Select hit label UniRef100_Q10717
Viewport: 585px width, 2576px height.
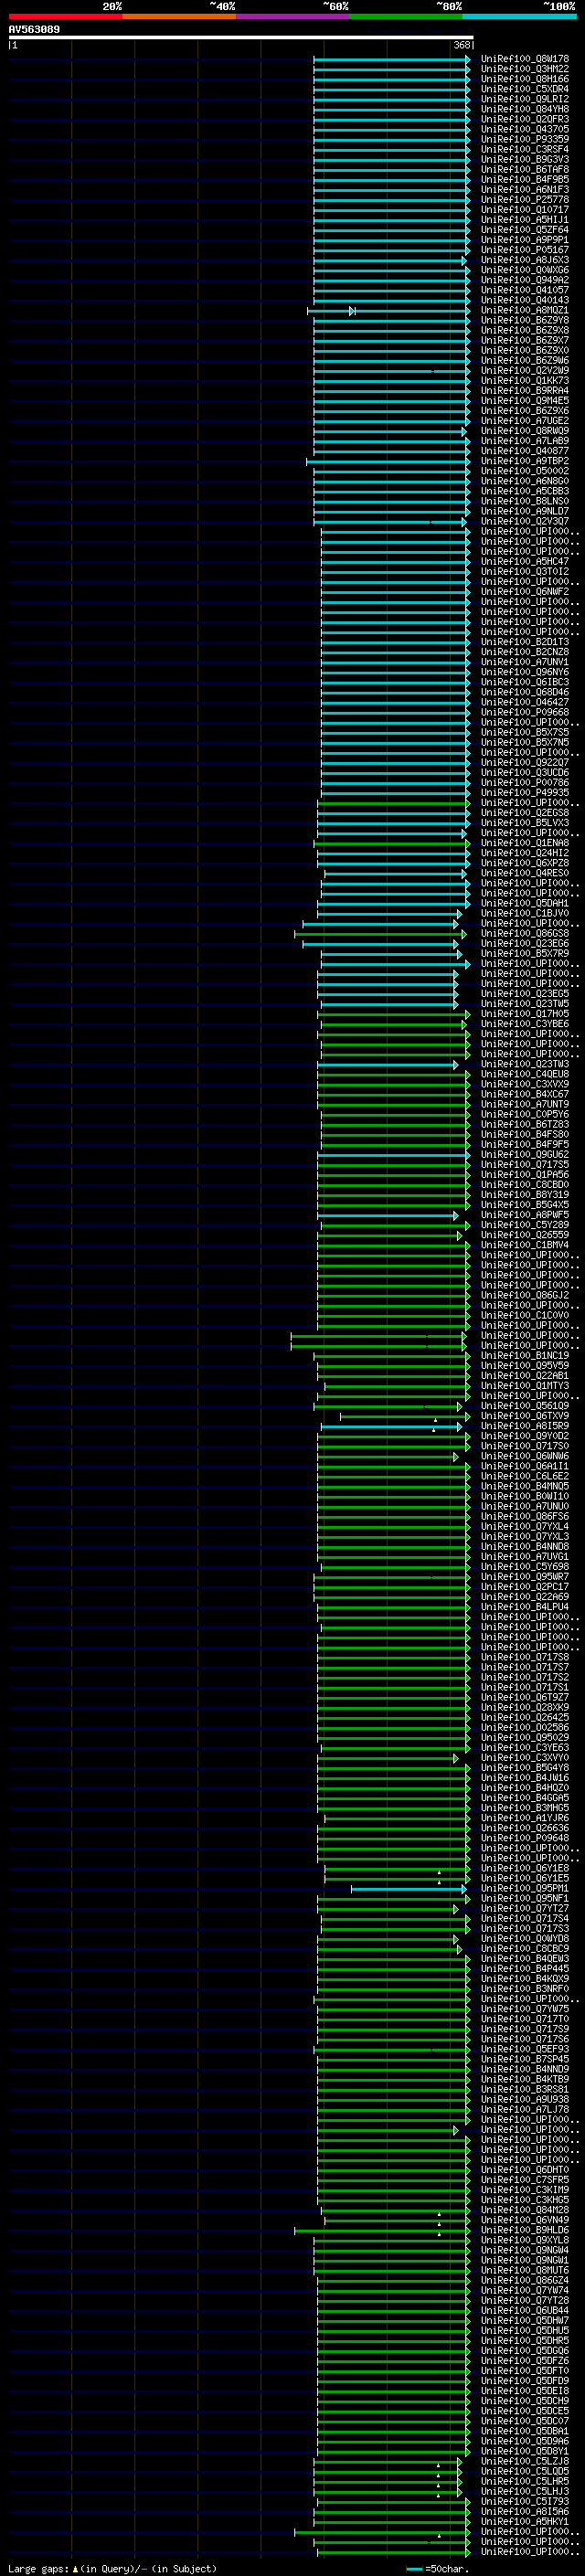525,210
